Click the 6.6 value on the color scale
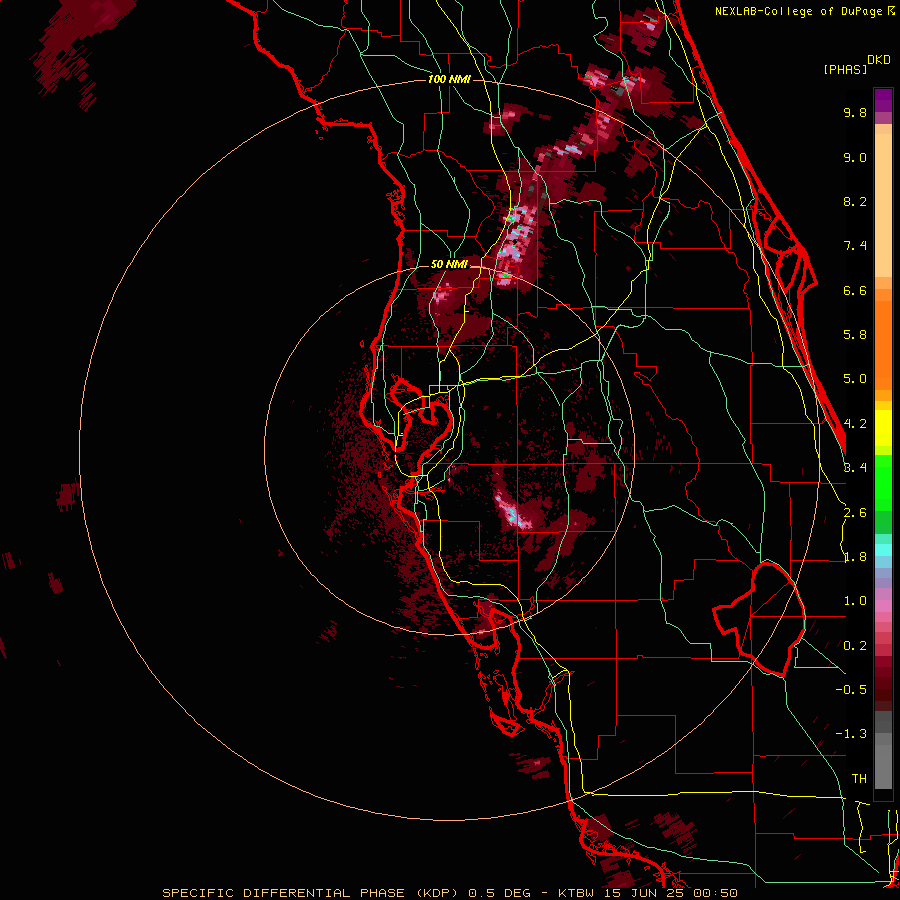Image resolution: width=900 pixels, height=900 pixels. click(855, 290)
